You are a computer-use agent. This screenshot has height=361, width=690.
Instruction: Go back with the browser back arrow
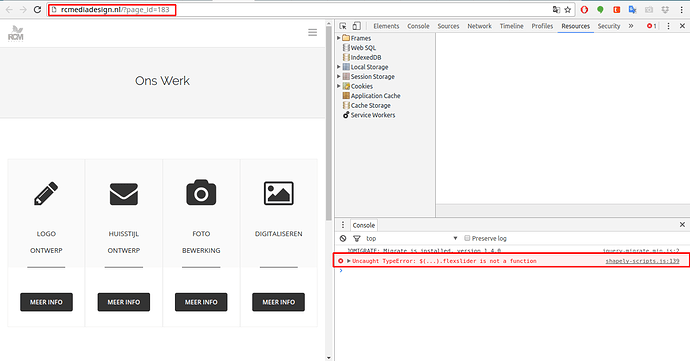coord(9,9)
